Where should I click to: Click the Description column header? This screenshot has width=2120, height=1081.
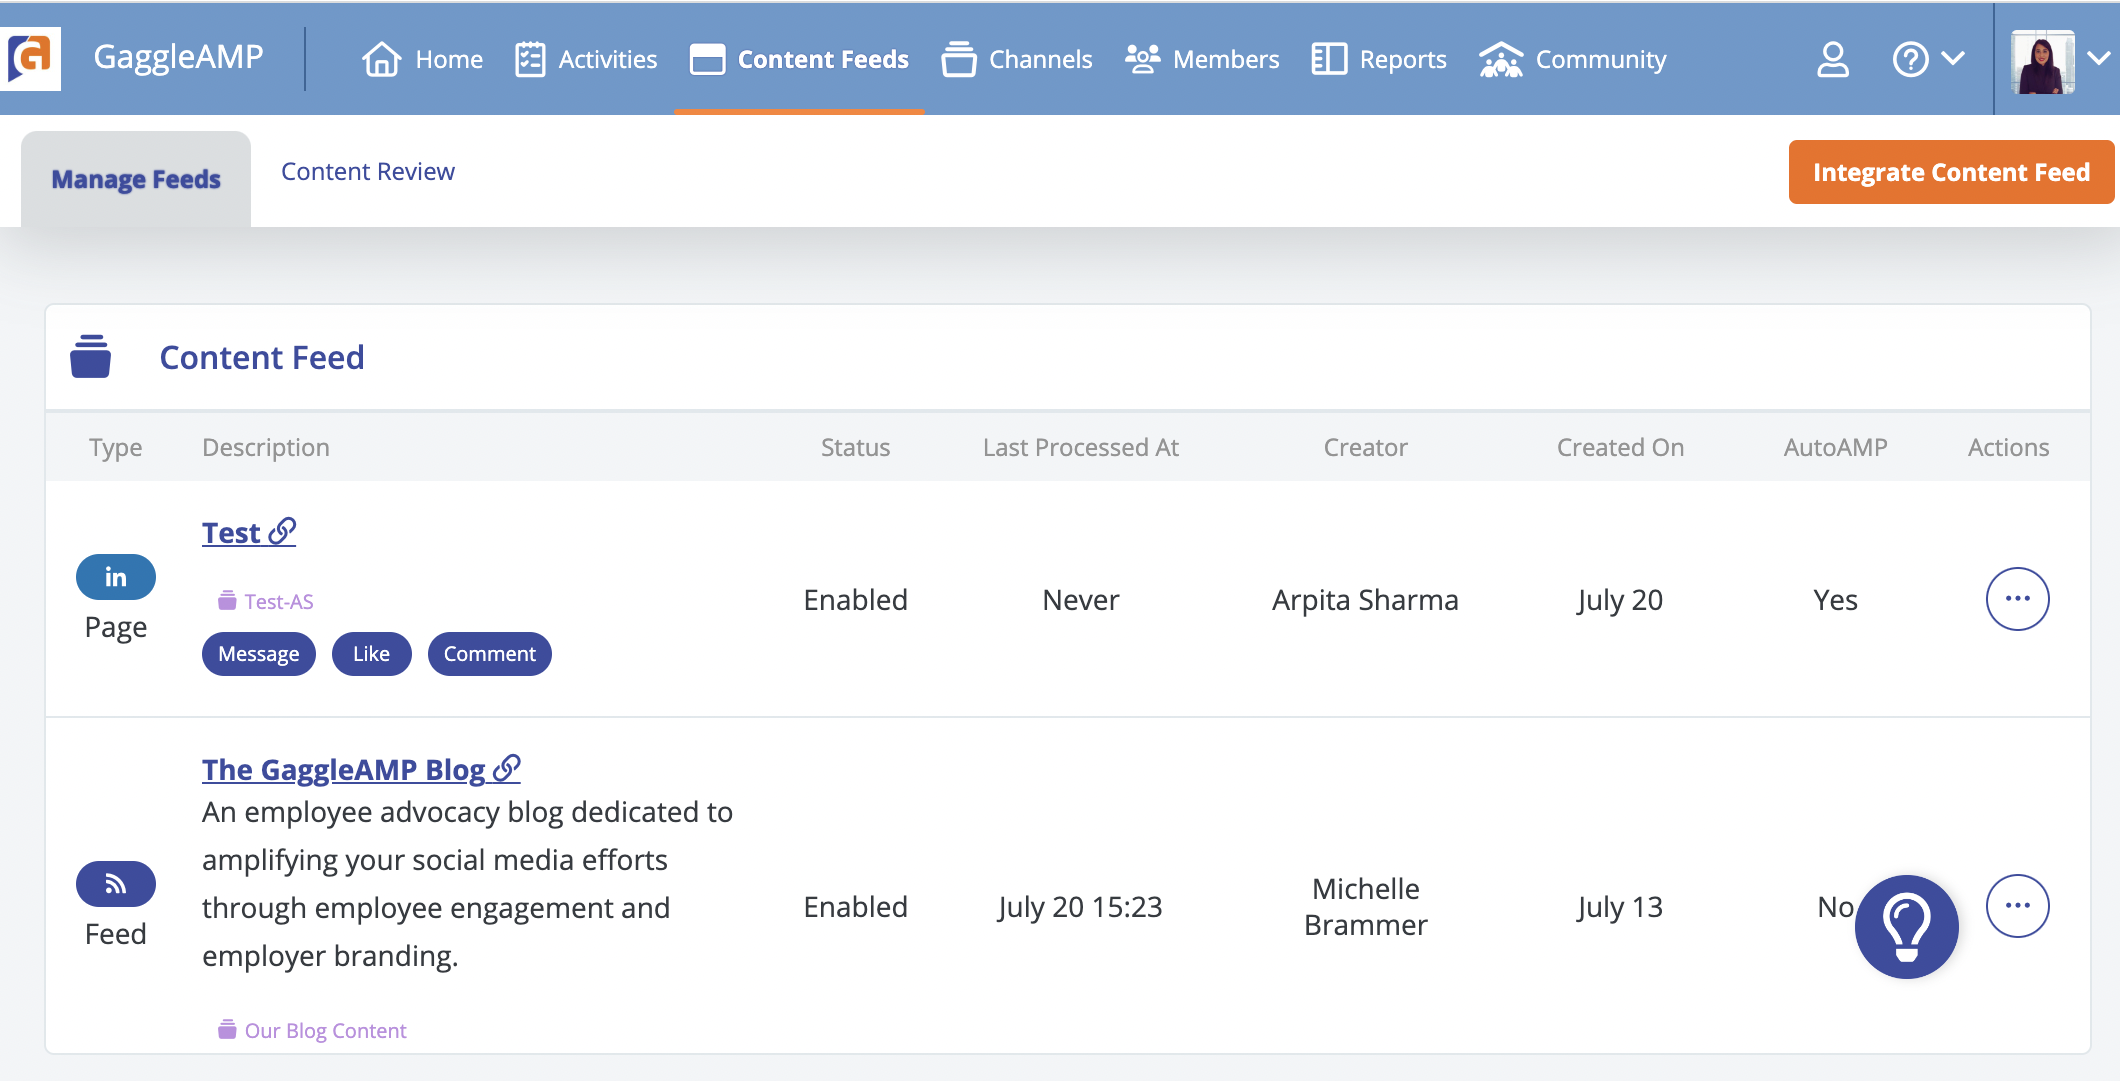coord(266,447)
